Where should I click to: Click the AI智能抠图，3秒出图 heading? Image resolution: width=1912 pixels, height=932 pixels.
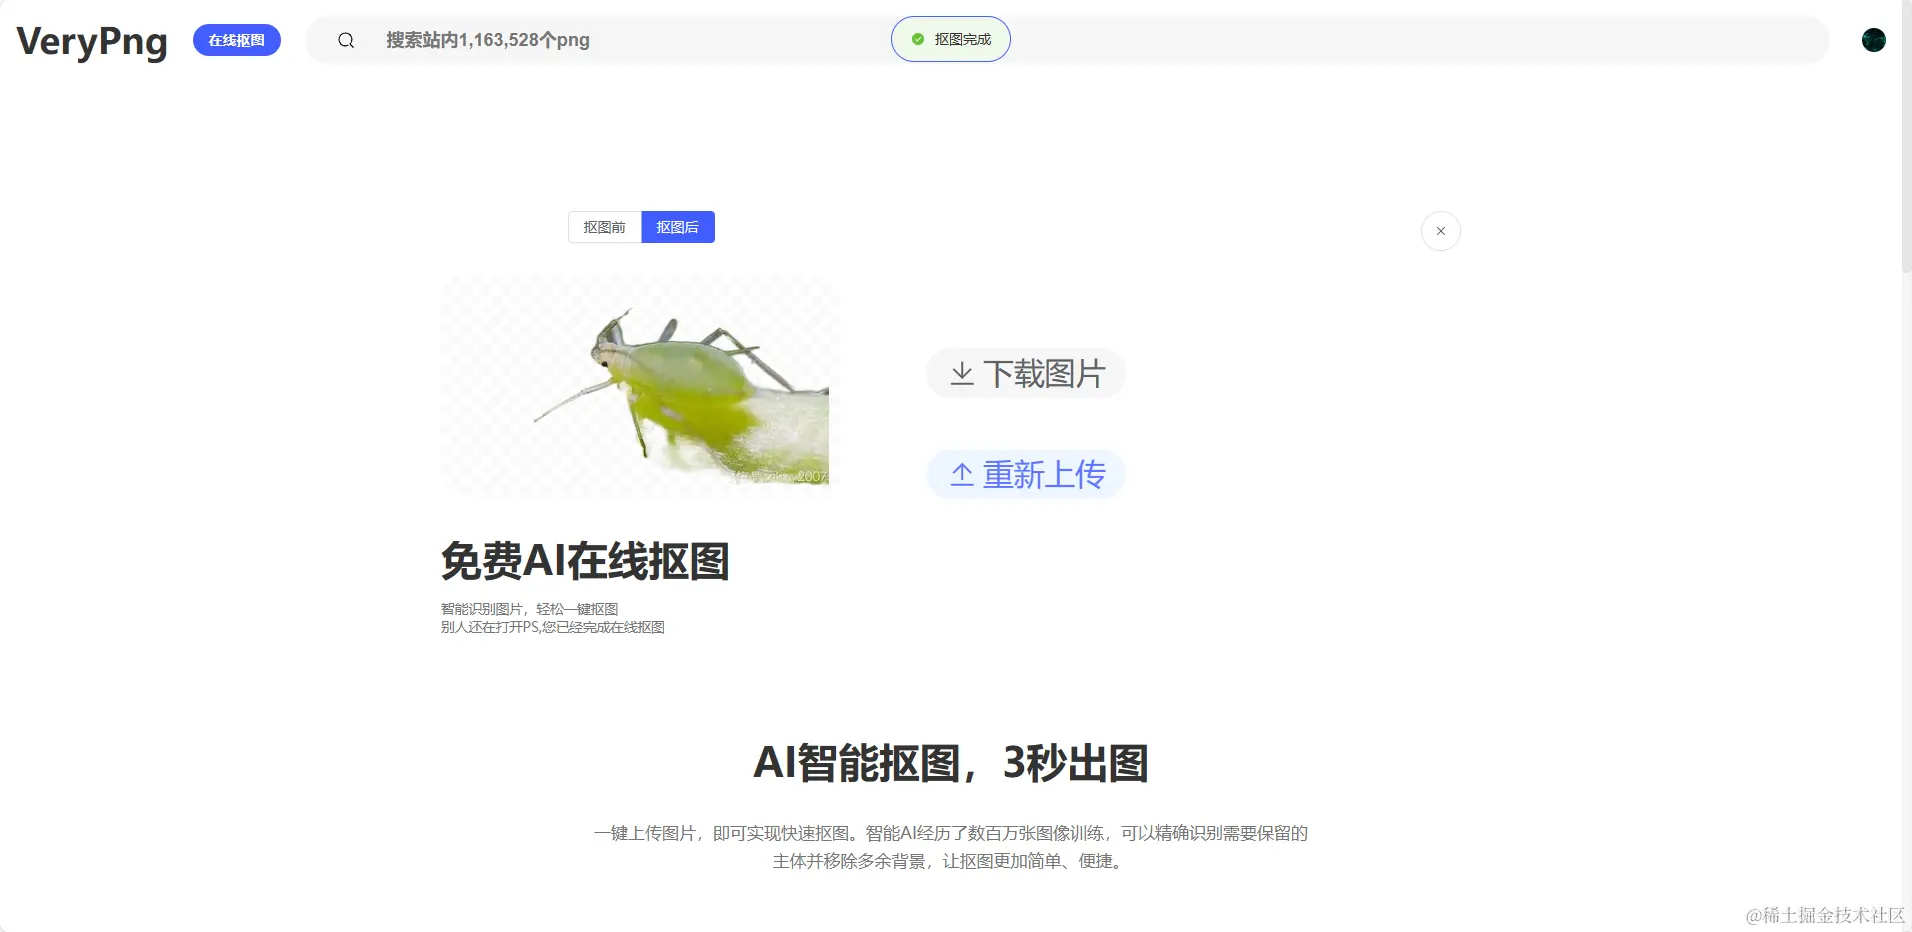tap(951, 763)
